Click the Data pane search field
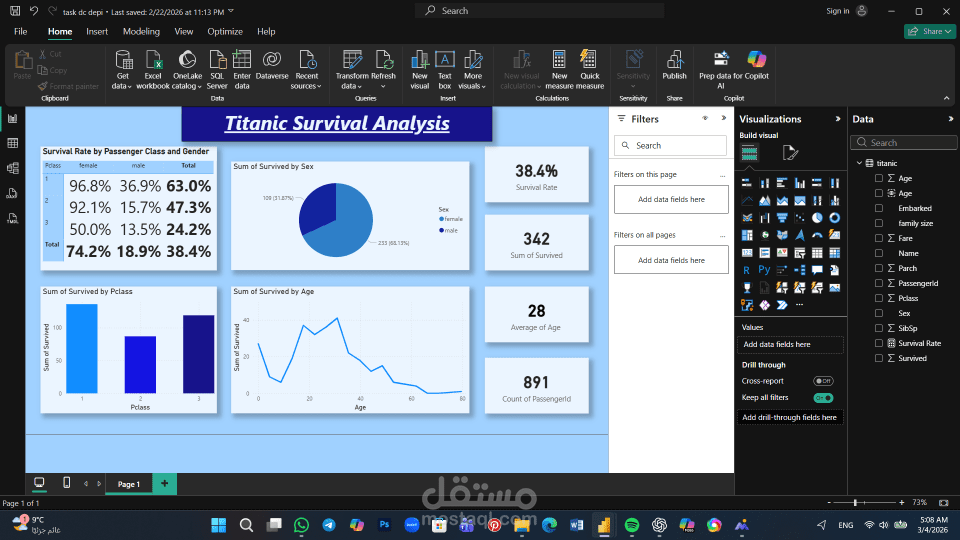The height and width of the screenshot is (540, 960). pyautogui.click(x=904, y=143)
